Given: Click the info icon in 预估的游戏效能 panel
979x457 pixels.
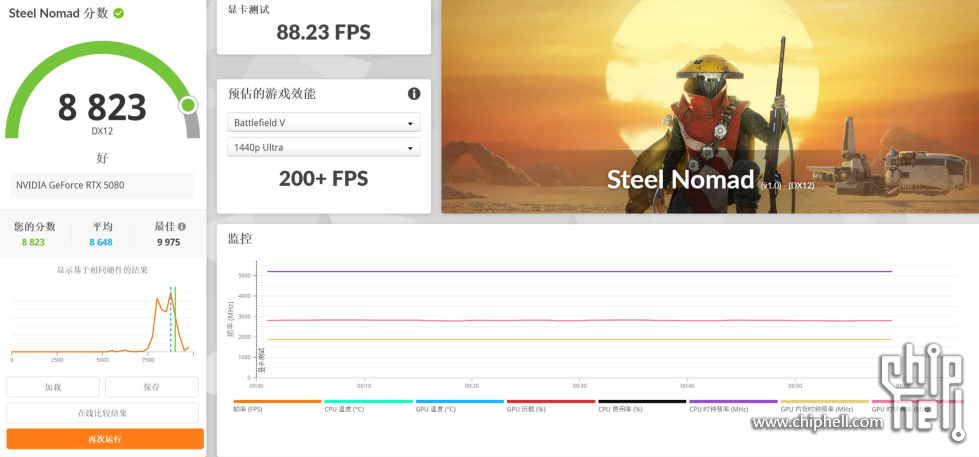Looking at the screenshot, I should point(414,94).
